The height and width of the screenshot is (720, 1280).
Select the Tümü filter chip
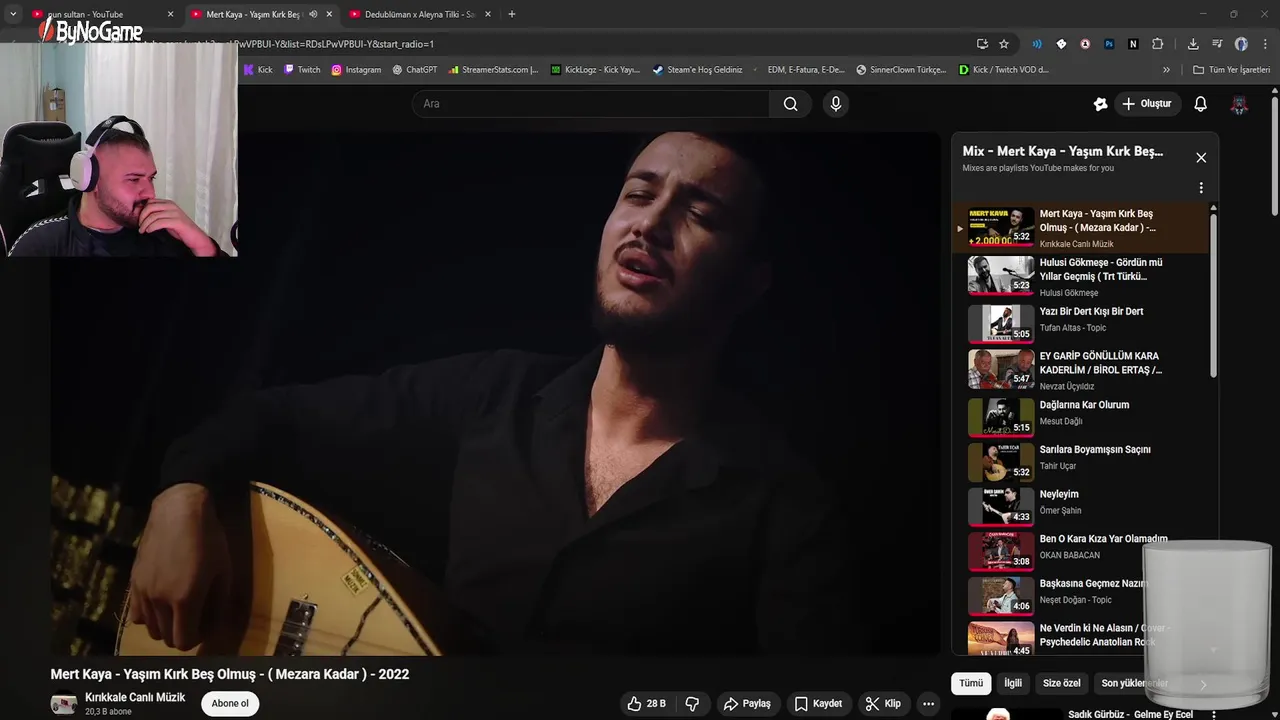971,683
